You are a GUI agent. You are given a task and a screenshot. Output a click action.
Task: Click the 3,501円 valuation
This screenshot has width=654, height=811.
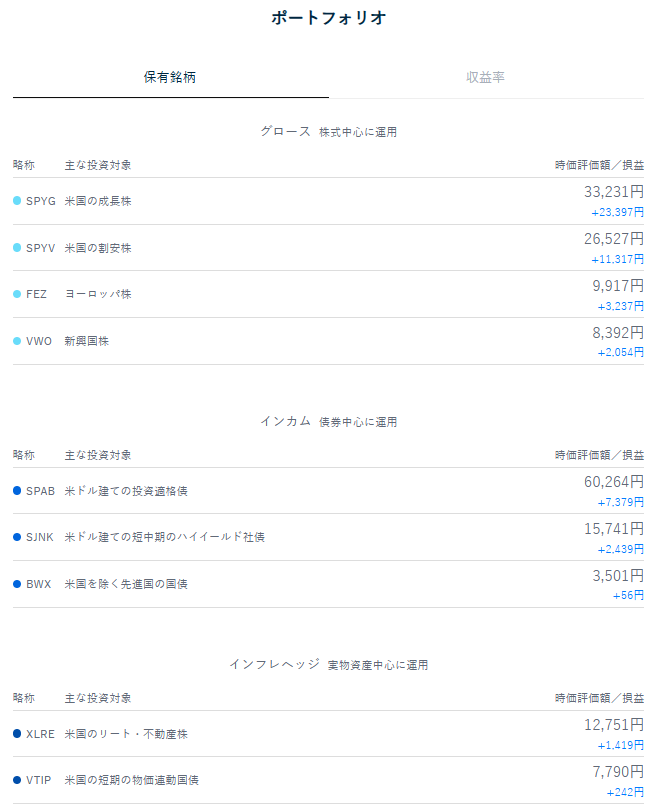click(618, 576)
